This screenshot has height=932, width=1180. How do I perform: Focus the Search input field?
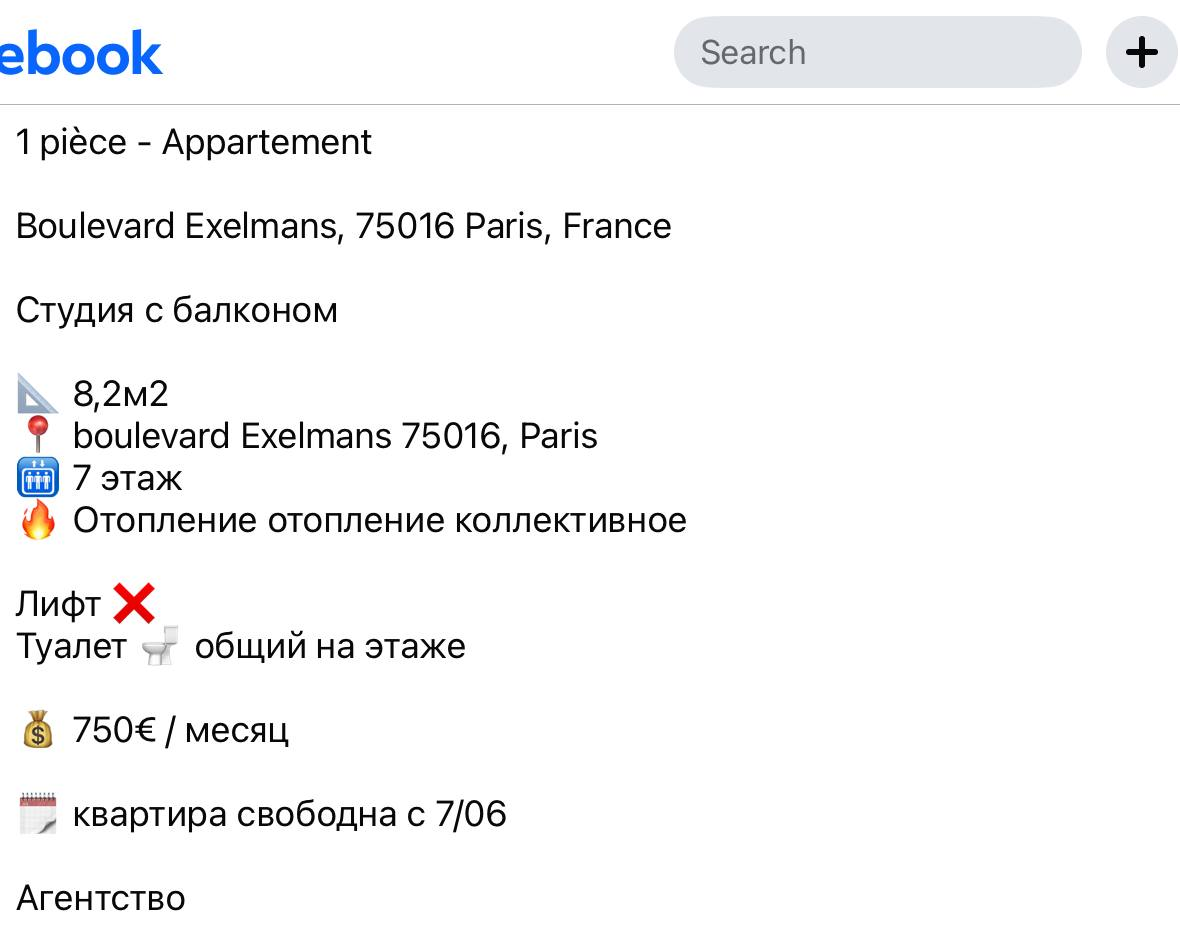pyautogui.click(x=877, y=52)
